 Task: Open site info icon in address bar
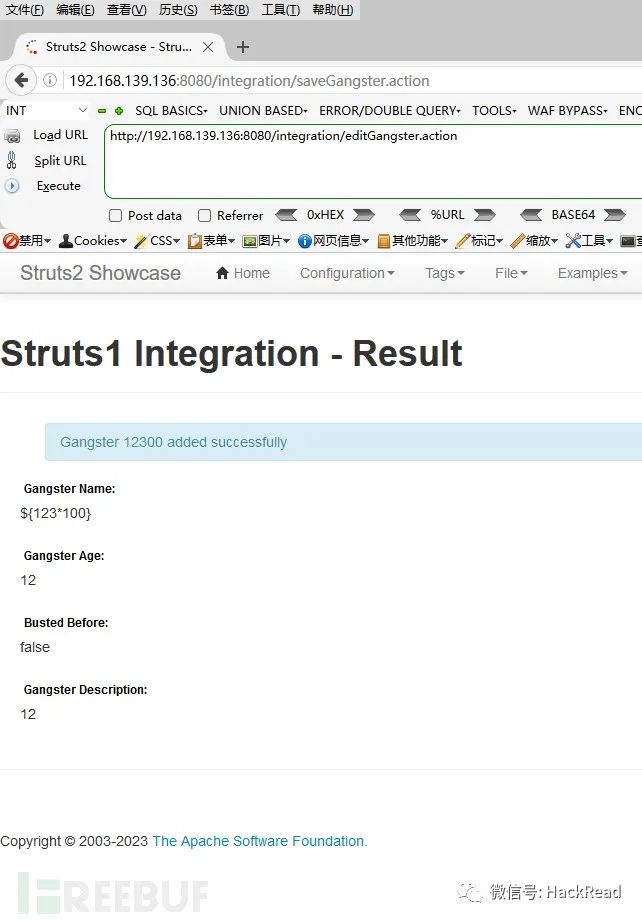pyautogui.click(x=51, y=80)
